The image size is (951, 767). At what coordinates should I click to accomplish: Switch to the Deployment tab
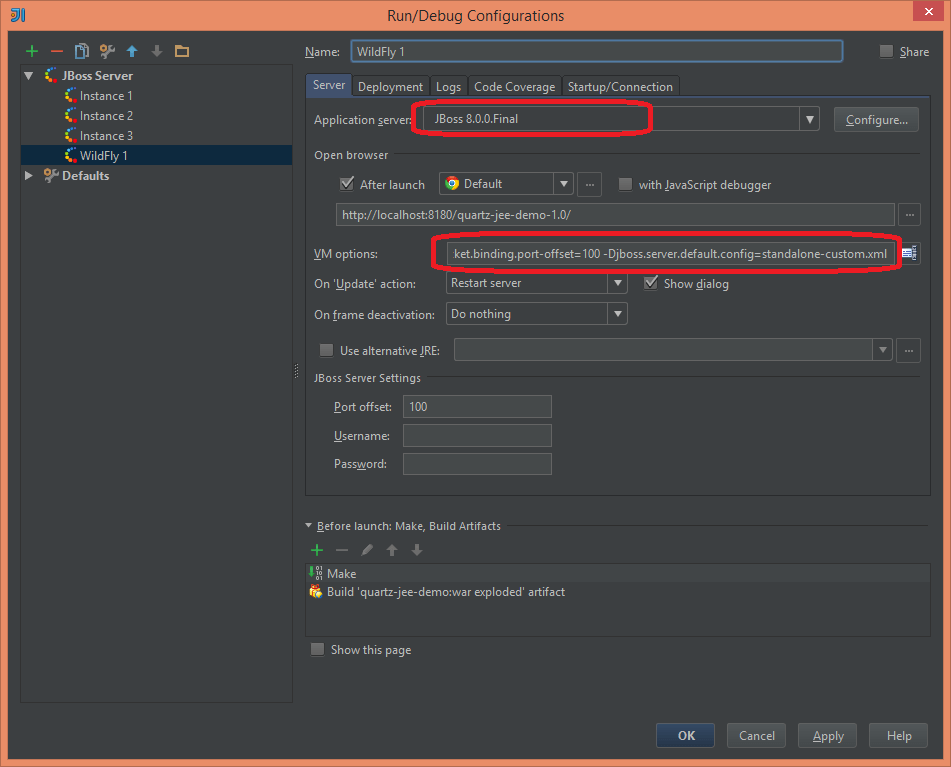coord(390,86)
